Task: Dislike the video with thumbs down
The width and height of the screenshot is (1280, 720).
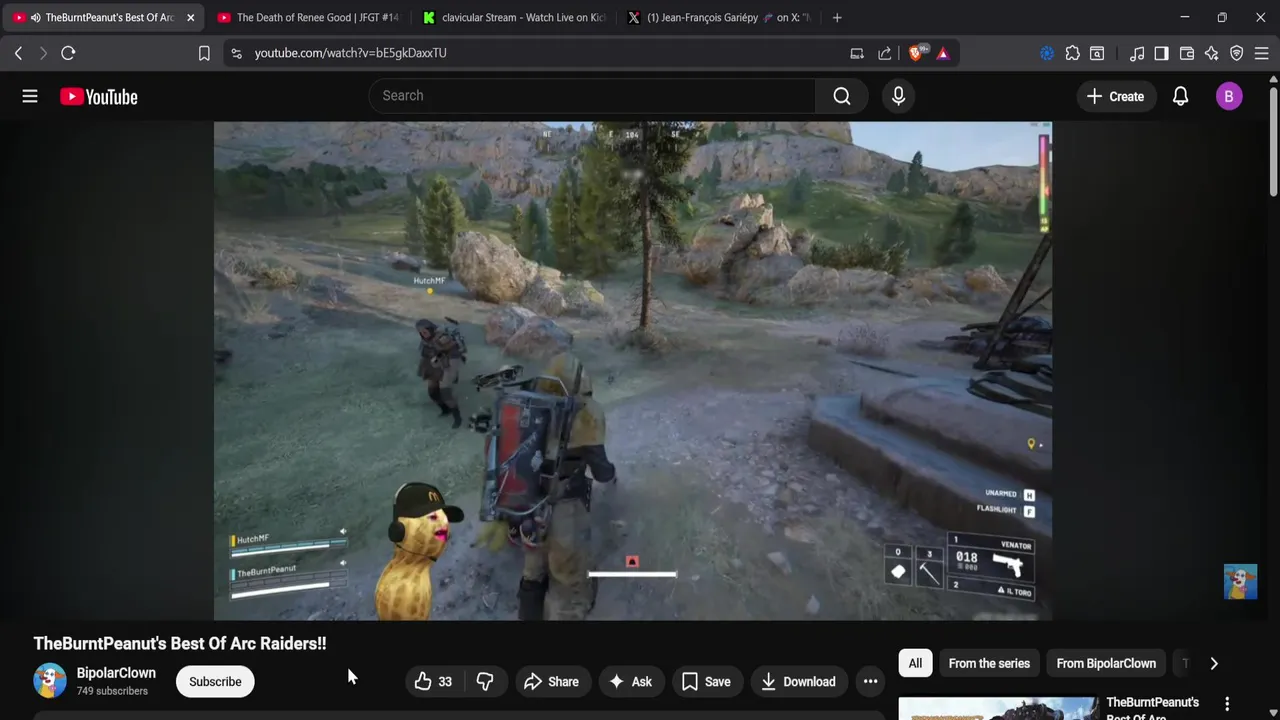Action: [x=485, y=682]
